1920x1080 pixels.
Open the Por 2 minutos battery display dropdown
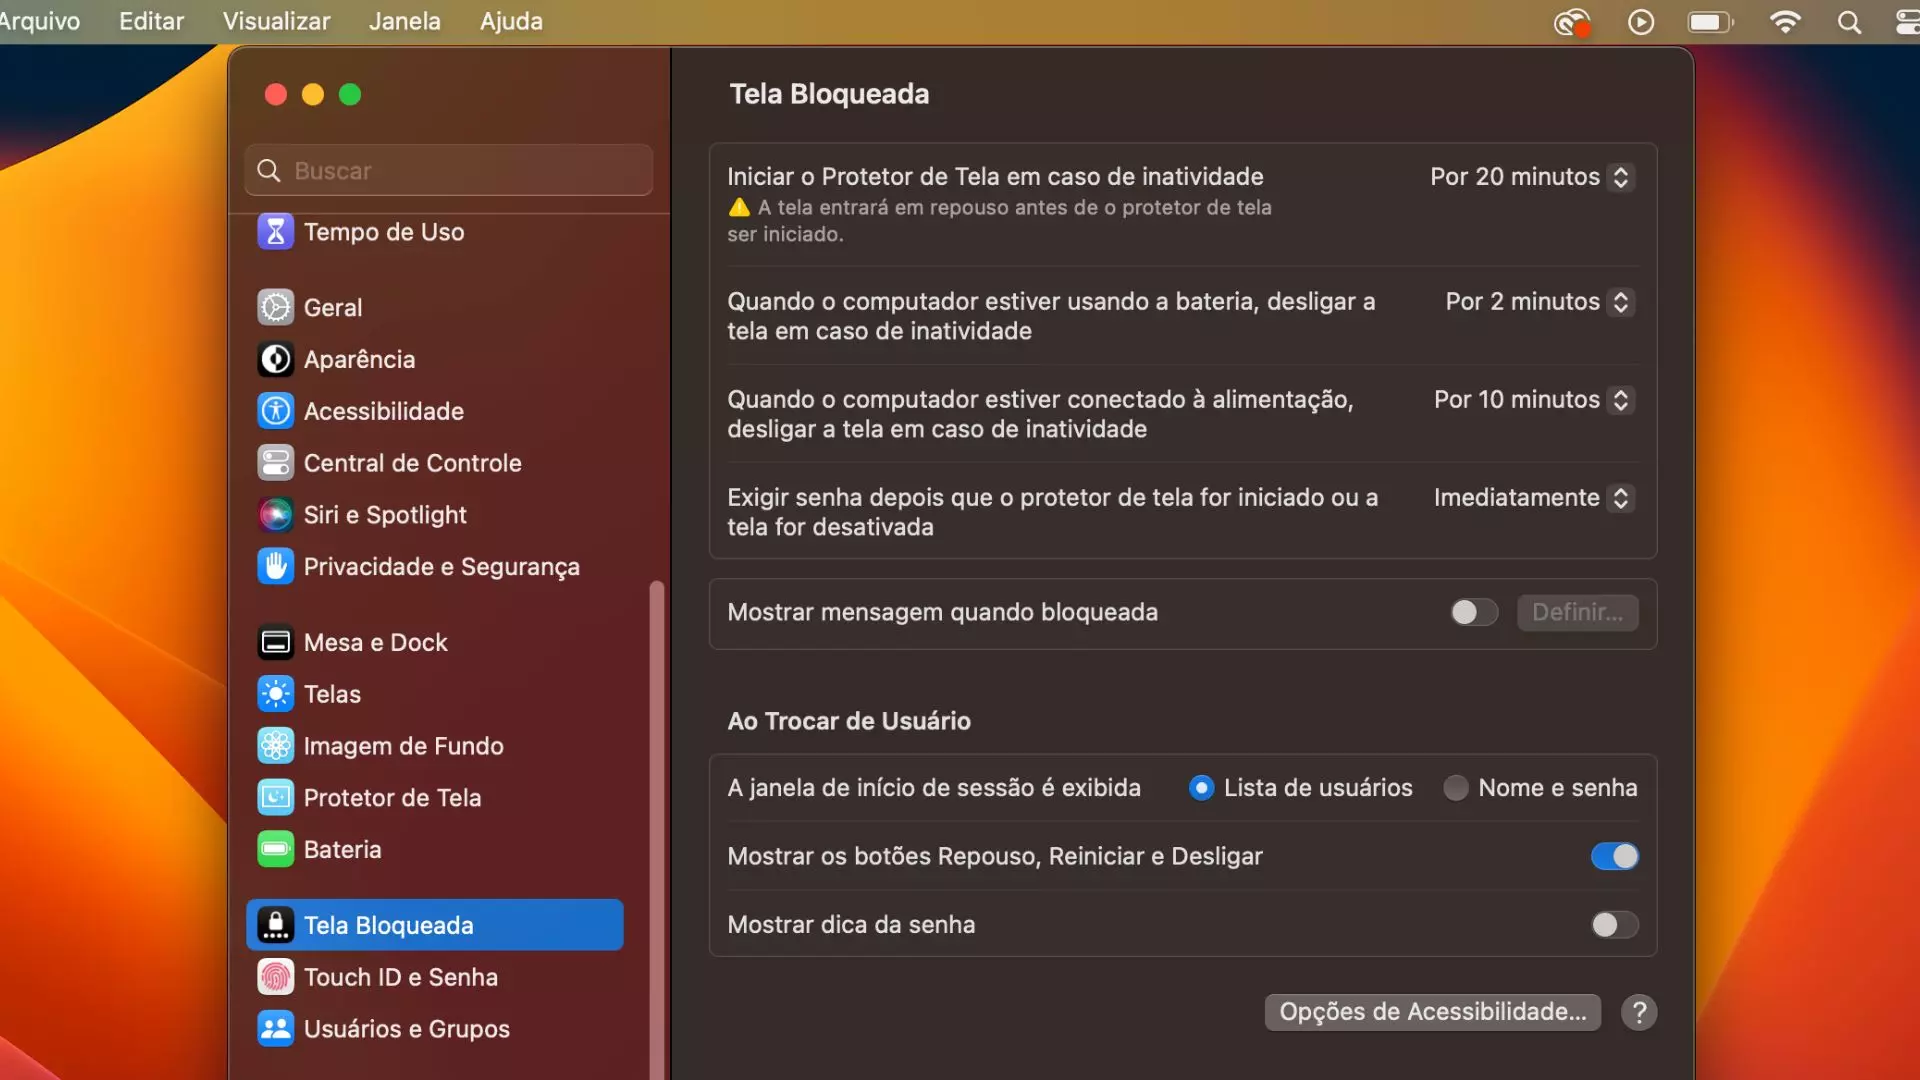1538,302
